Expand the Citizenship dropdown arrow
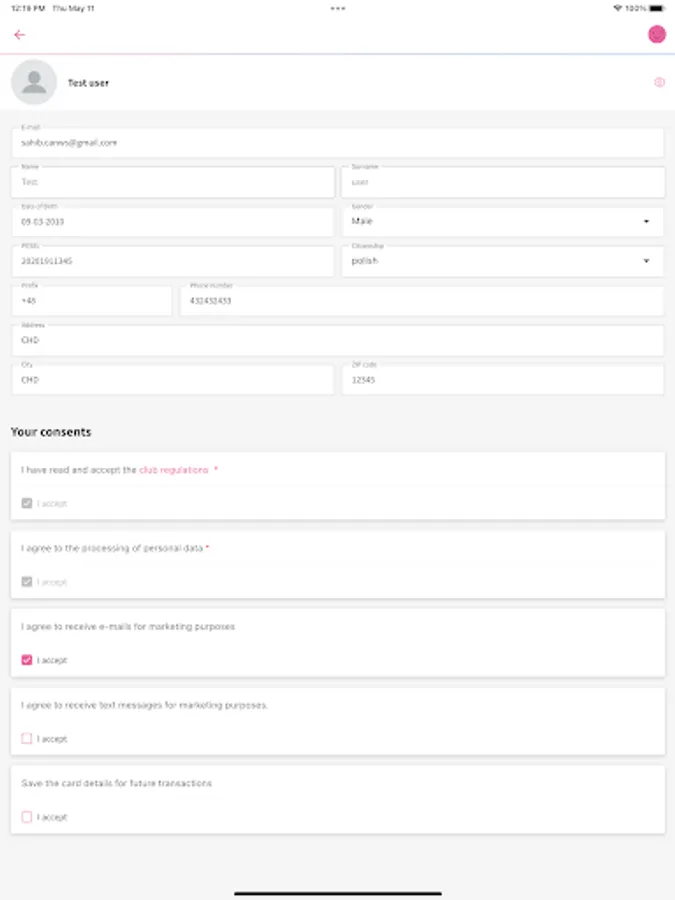The image size is (675, 900). [646, 261]
